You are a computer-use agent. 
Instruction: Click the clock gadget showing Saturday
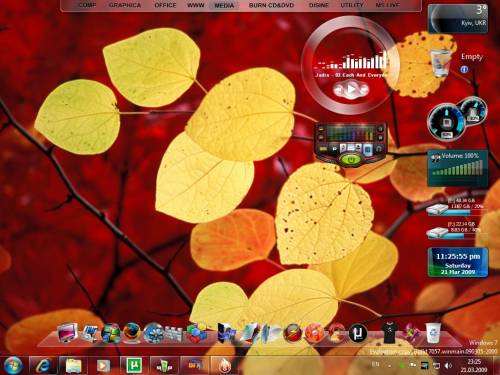(458, 262)
